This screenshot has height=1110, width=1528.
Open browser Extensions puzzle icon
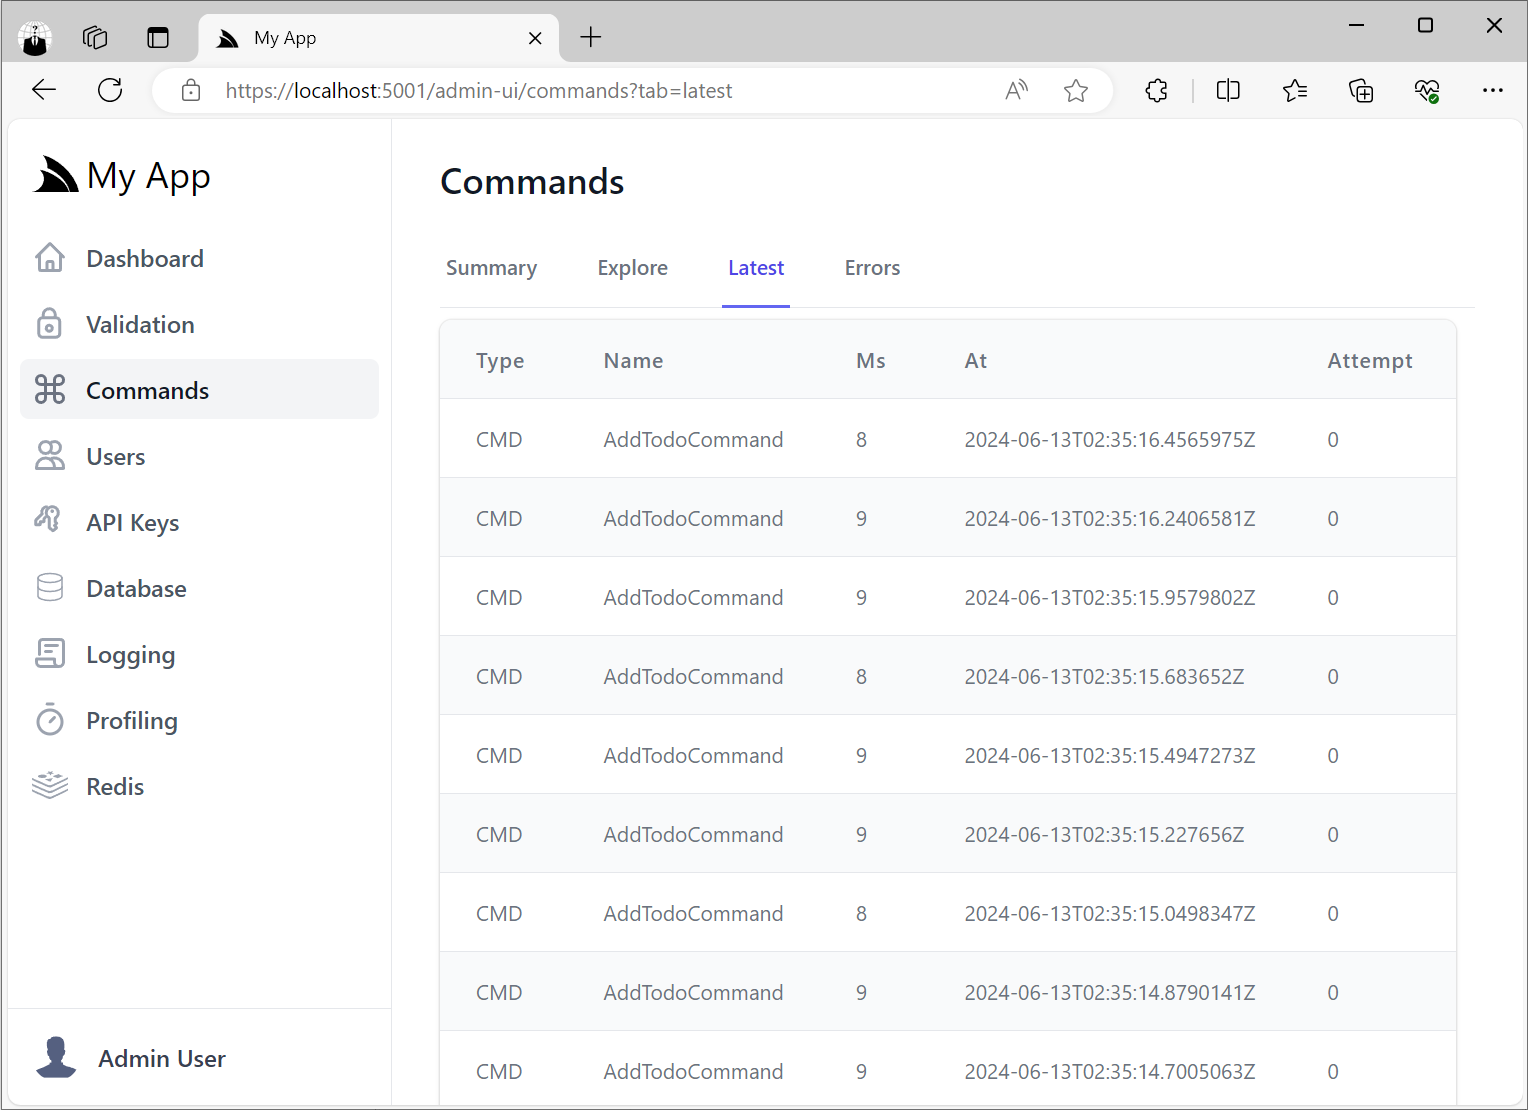[1156, 91]
